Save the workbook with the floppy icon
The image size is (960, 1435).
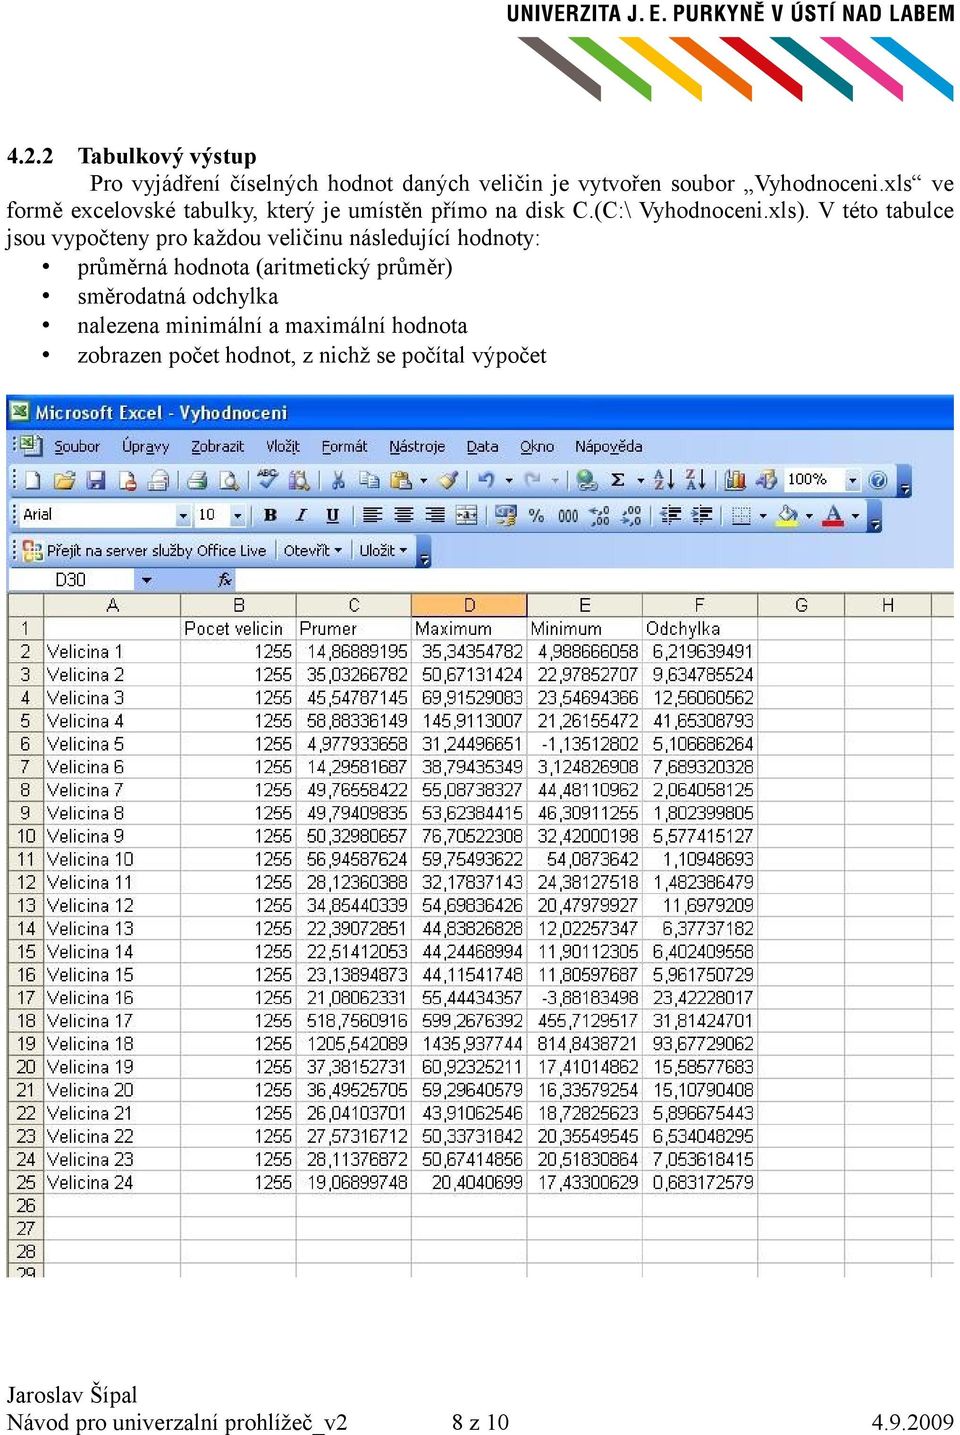pos(96,481)
